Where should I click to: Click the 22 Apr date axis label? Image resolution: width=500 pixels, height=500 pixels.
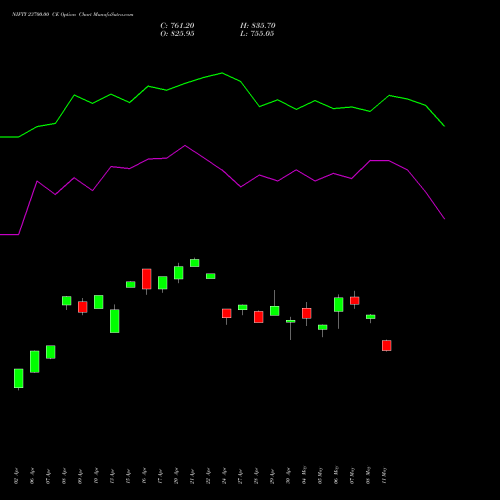point(208,476)
